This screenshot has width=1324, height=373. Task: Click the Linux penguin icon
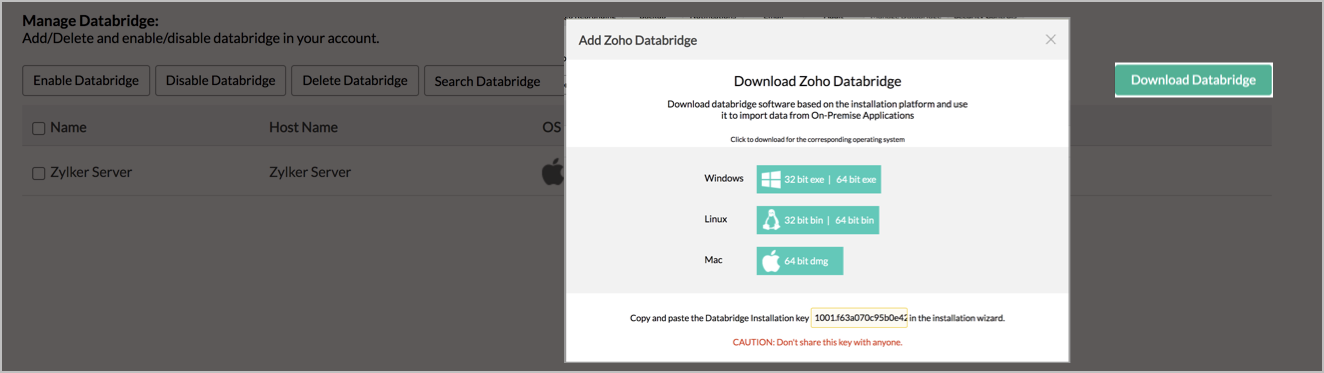coord(770,220)
